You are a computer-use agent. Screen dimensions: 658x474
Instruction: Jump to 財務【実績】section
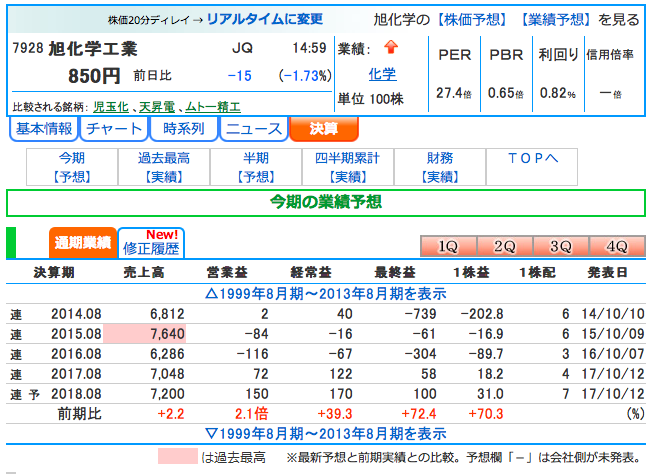(440, 167)
